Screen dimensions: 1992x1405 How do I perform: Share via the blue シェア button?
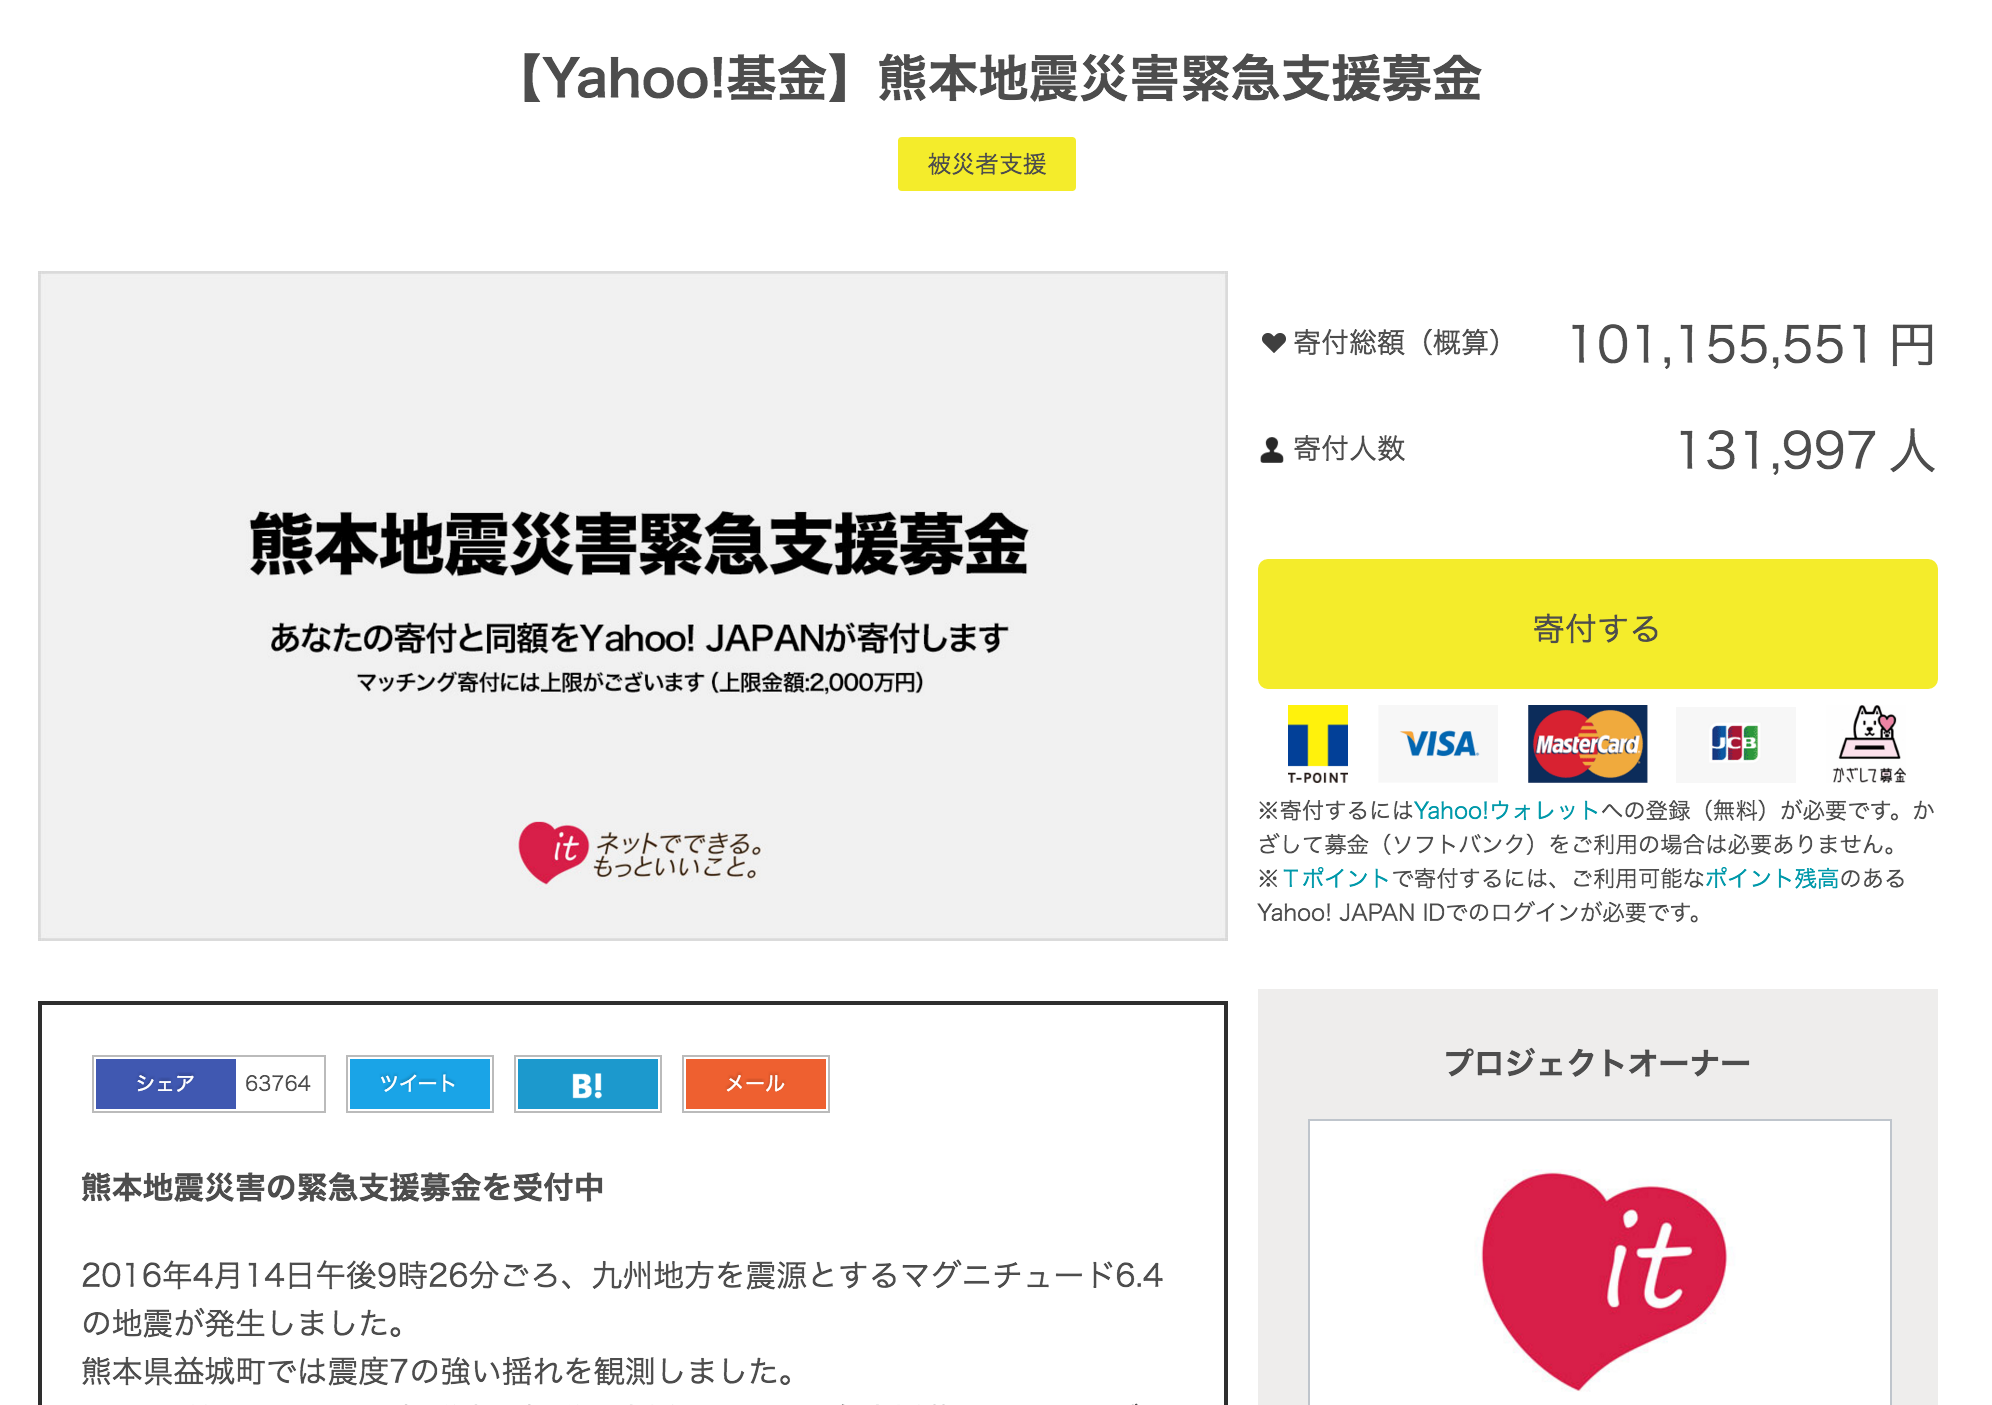coord(165,1084)
